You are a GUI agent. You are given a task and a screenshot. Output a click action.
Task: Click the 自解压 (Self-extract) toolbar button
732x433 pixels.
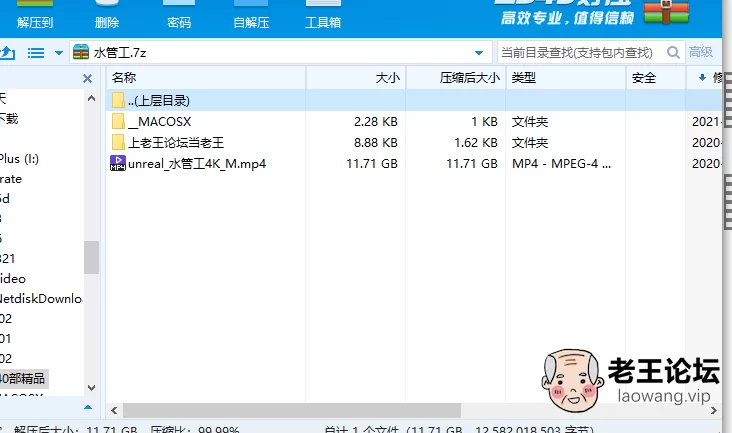coord(250,20)
